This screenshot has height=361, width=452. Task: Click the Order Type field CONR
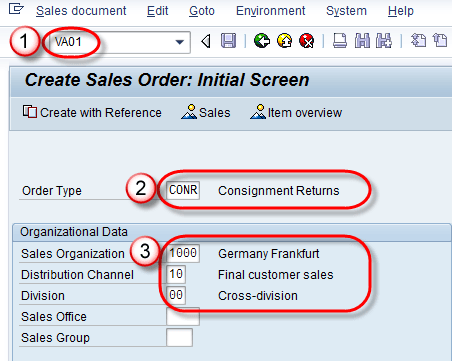tap(183, 190)
